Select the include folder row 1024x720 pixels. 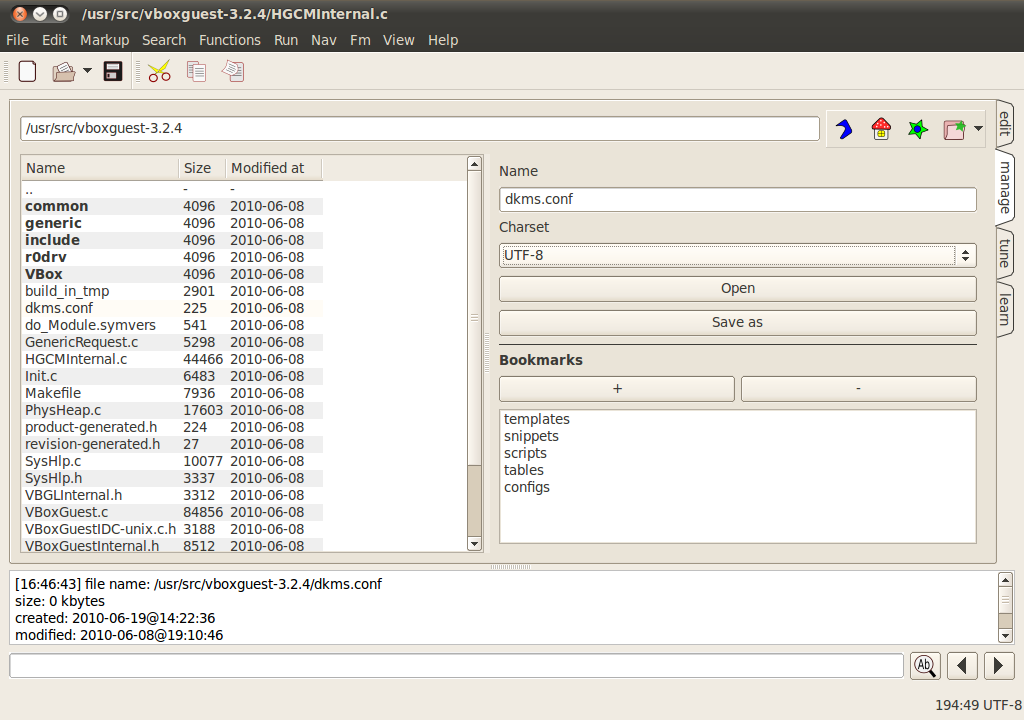[172, 240]
